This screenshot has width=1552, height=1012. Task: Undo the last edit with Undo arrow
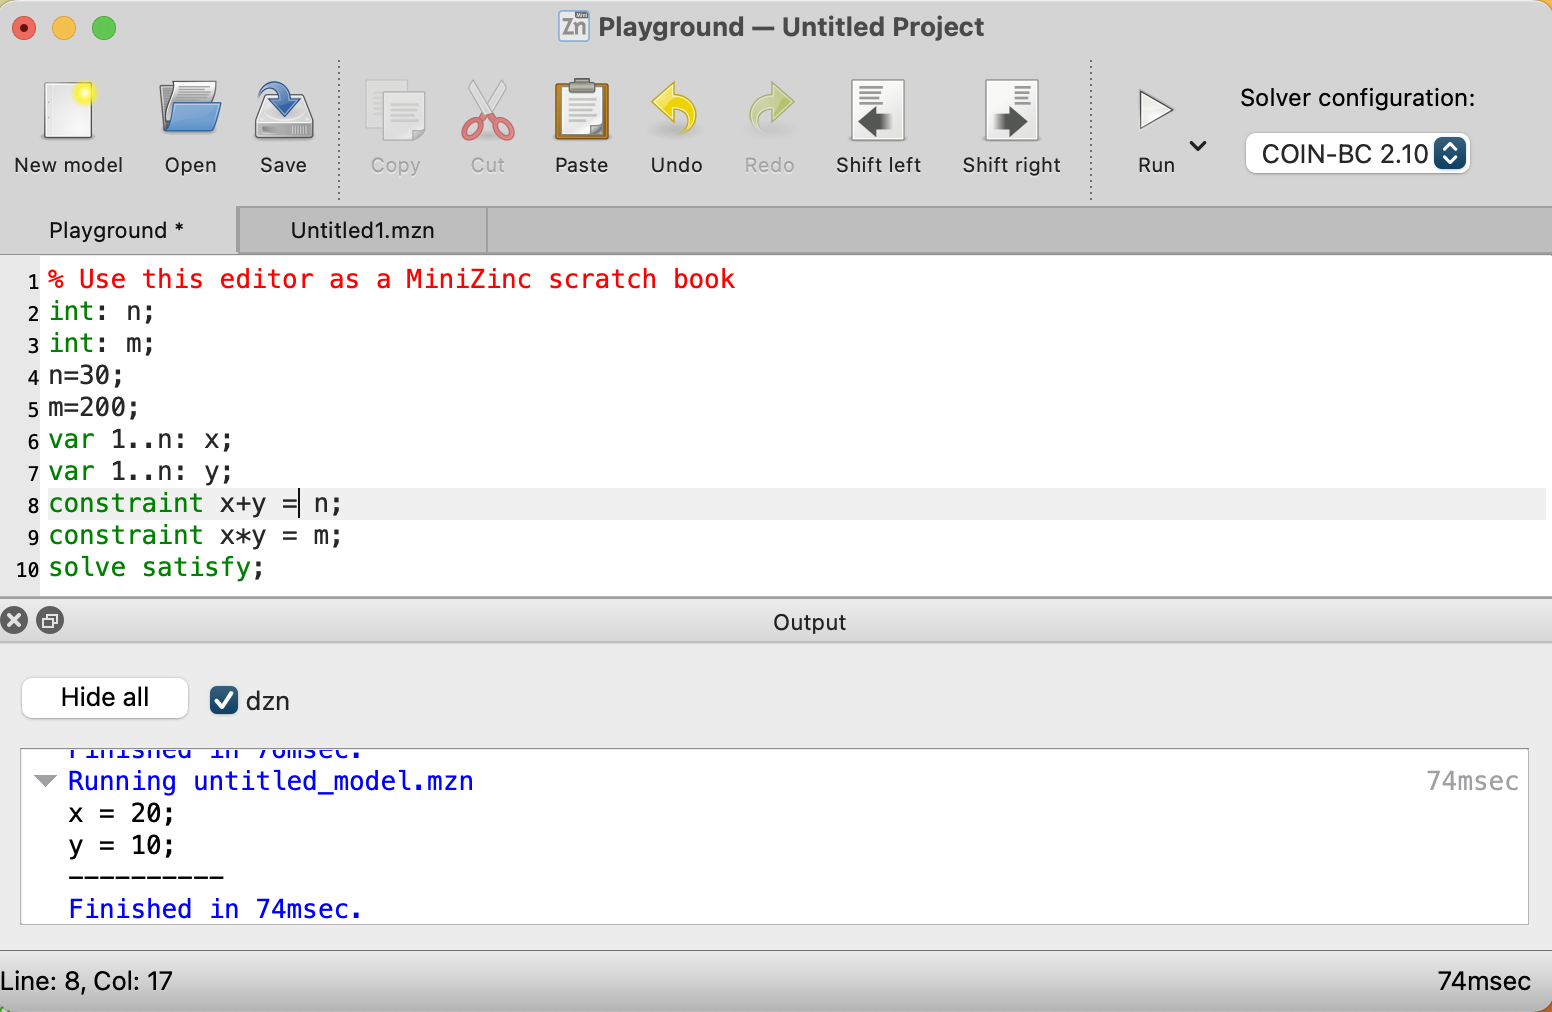point(676,110)
